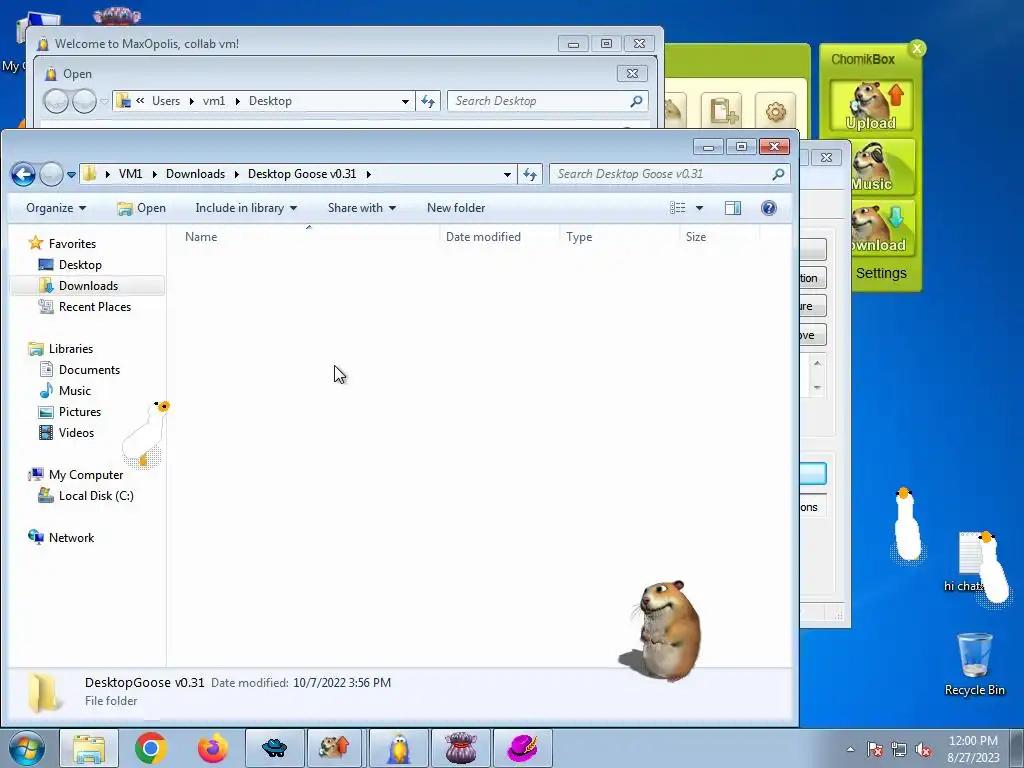1024x768 pixels.
Task: Click the purple hat taskbar icon
Action: (x=522, y=748)
